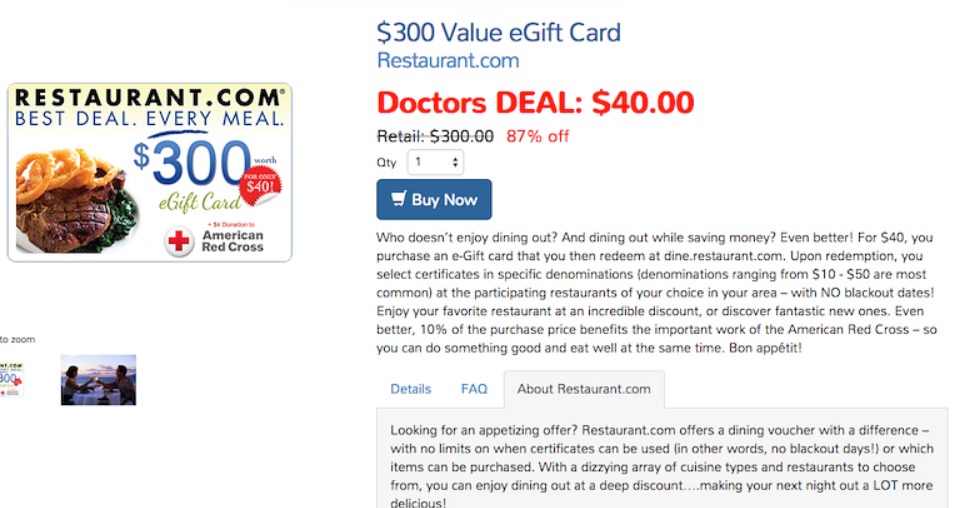968x508 pixels.
Task: Open the FAQ tab
Action: click(474, 389)
